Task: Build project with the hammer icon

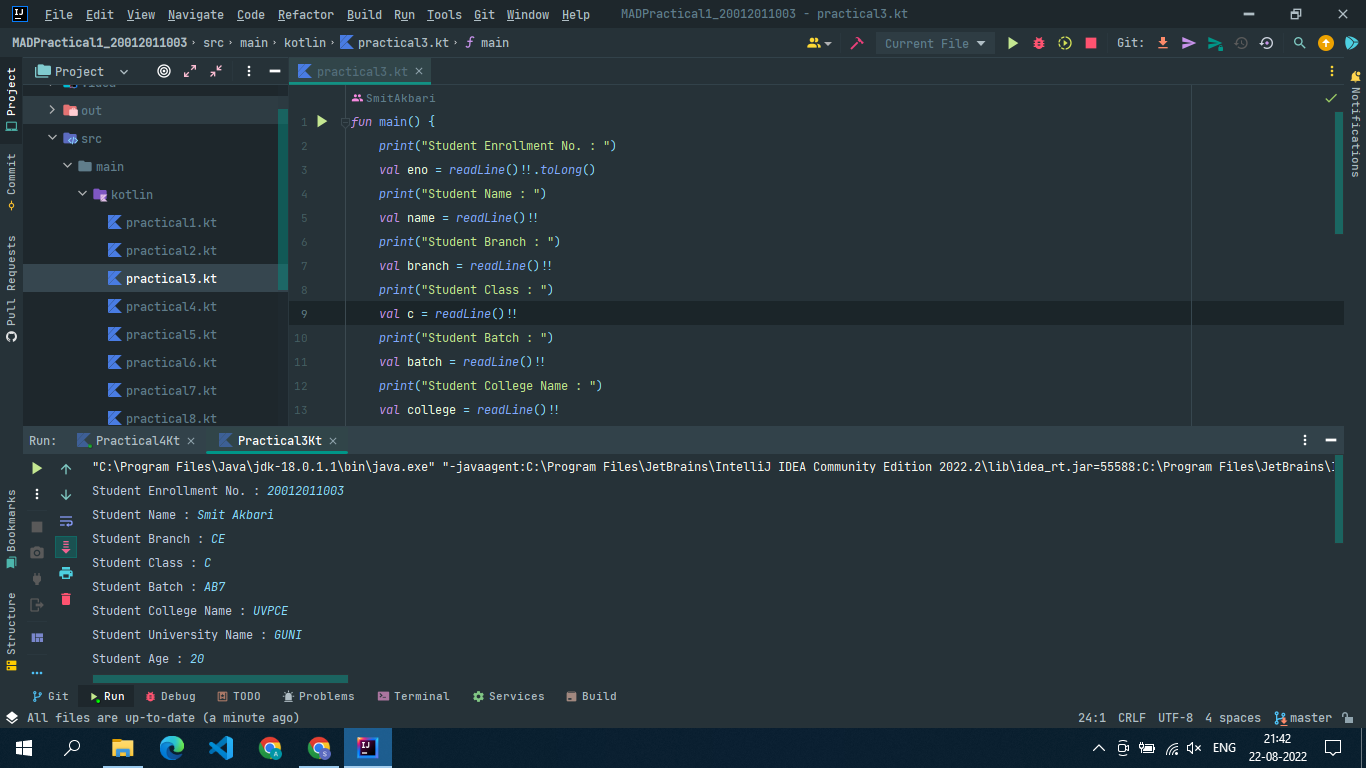Action: (857, 43)
